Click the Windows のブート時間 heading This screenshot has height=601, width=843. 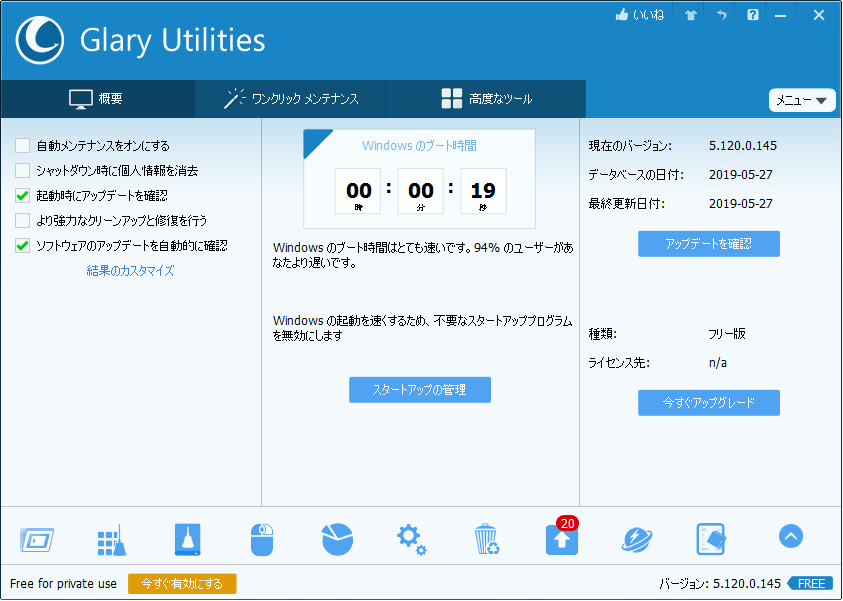coord(419,146)
